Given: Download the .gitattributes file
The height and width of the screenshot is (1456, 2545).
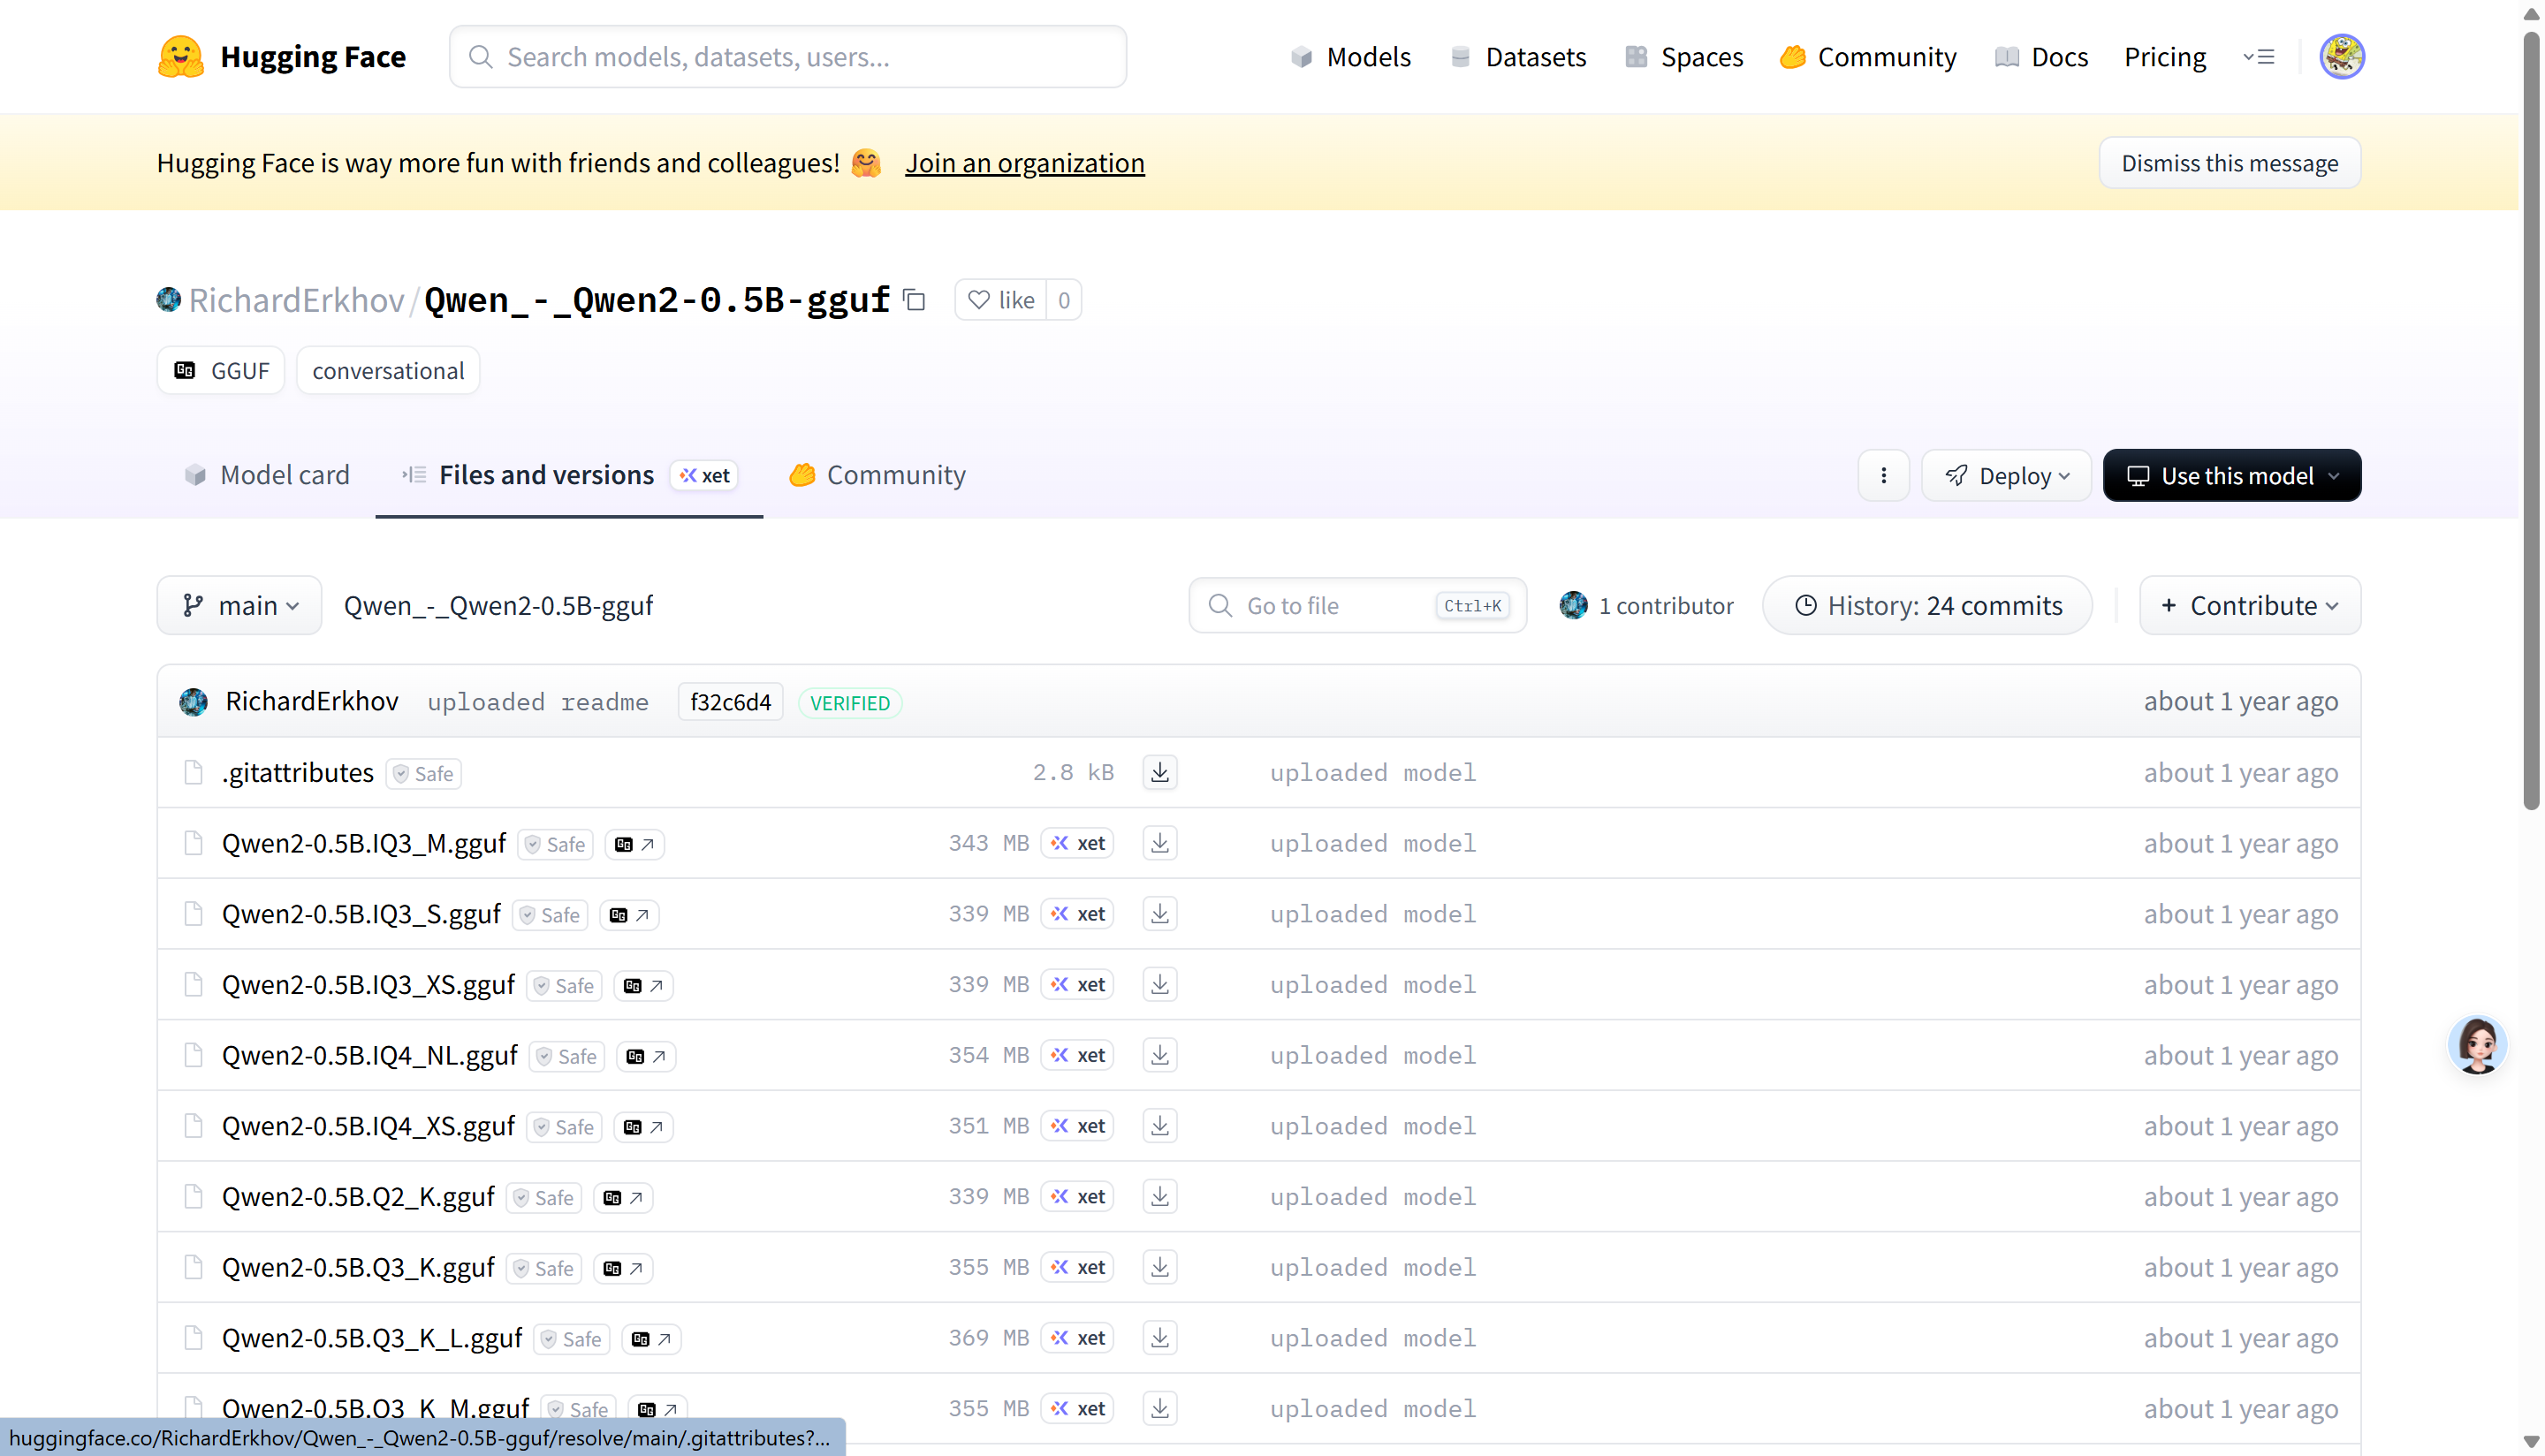Looking at the screenshot, I should [x=1159, y=772].
